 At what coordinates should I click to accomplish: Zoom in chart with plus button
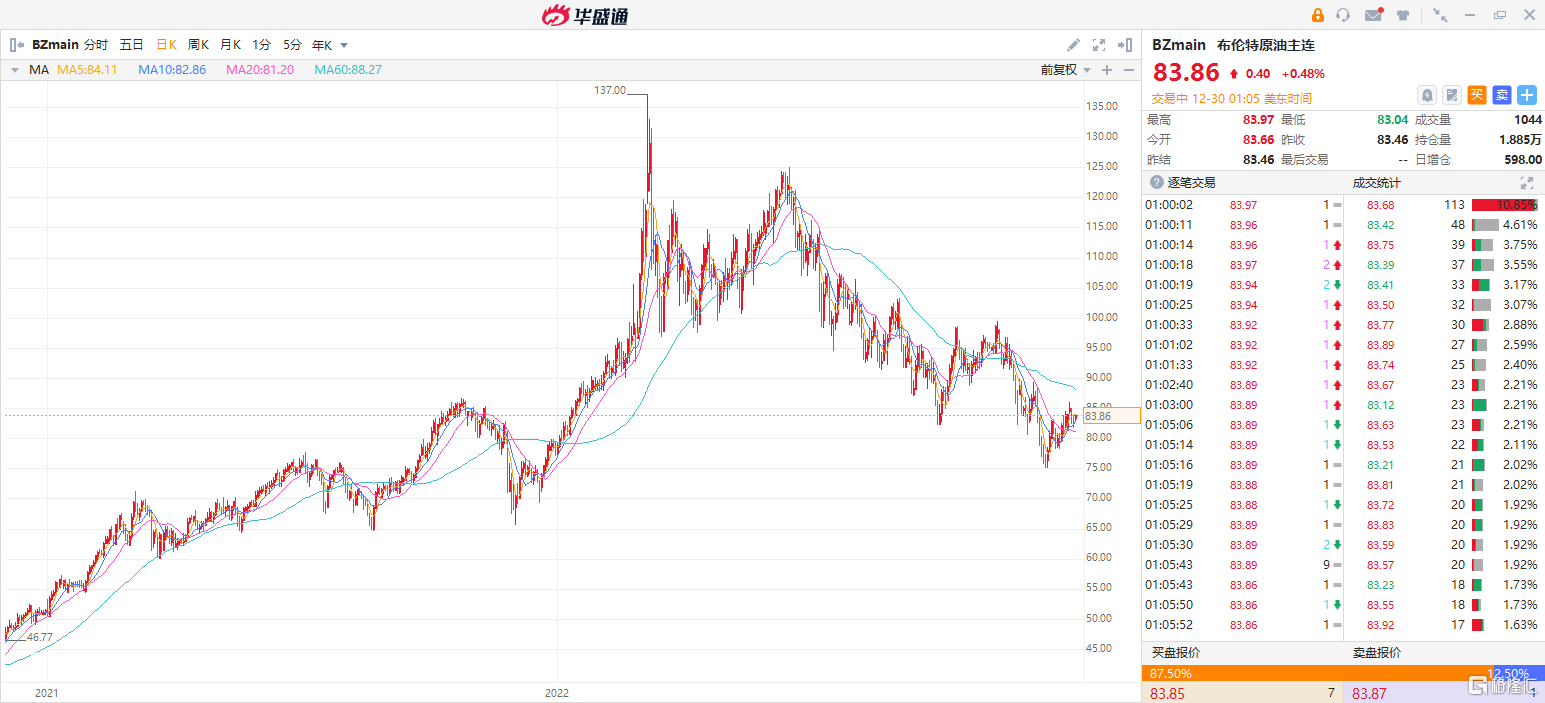tap(1107, 70)
